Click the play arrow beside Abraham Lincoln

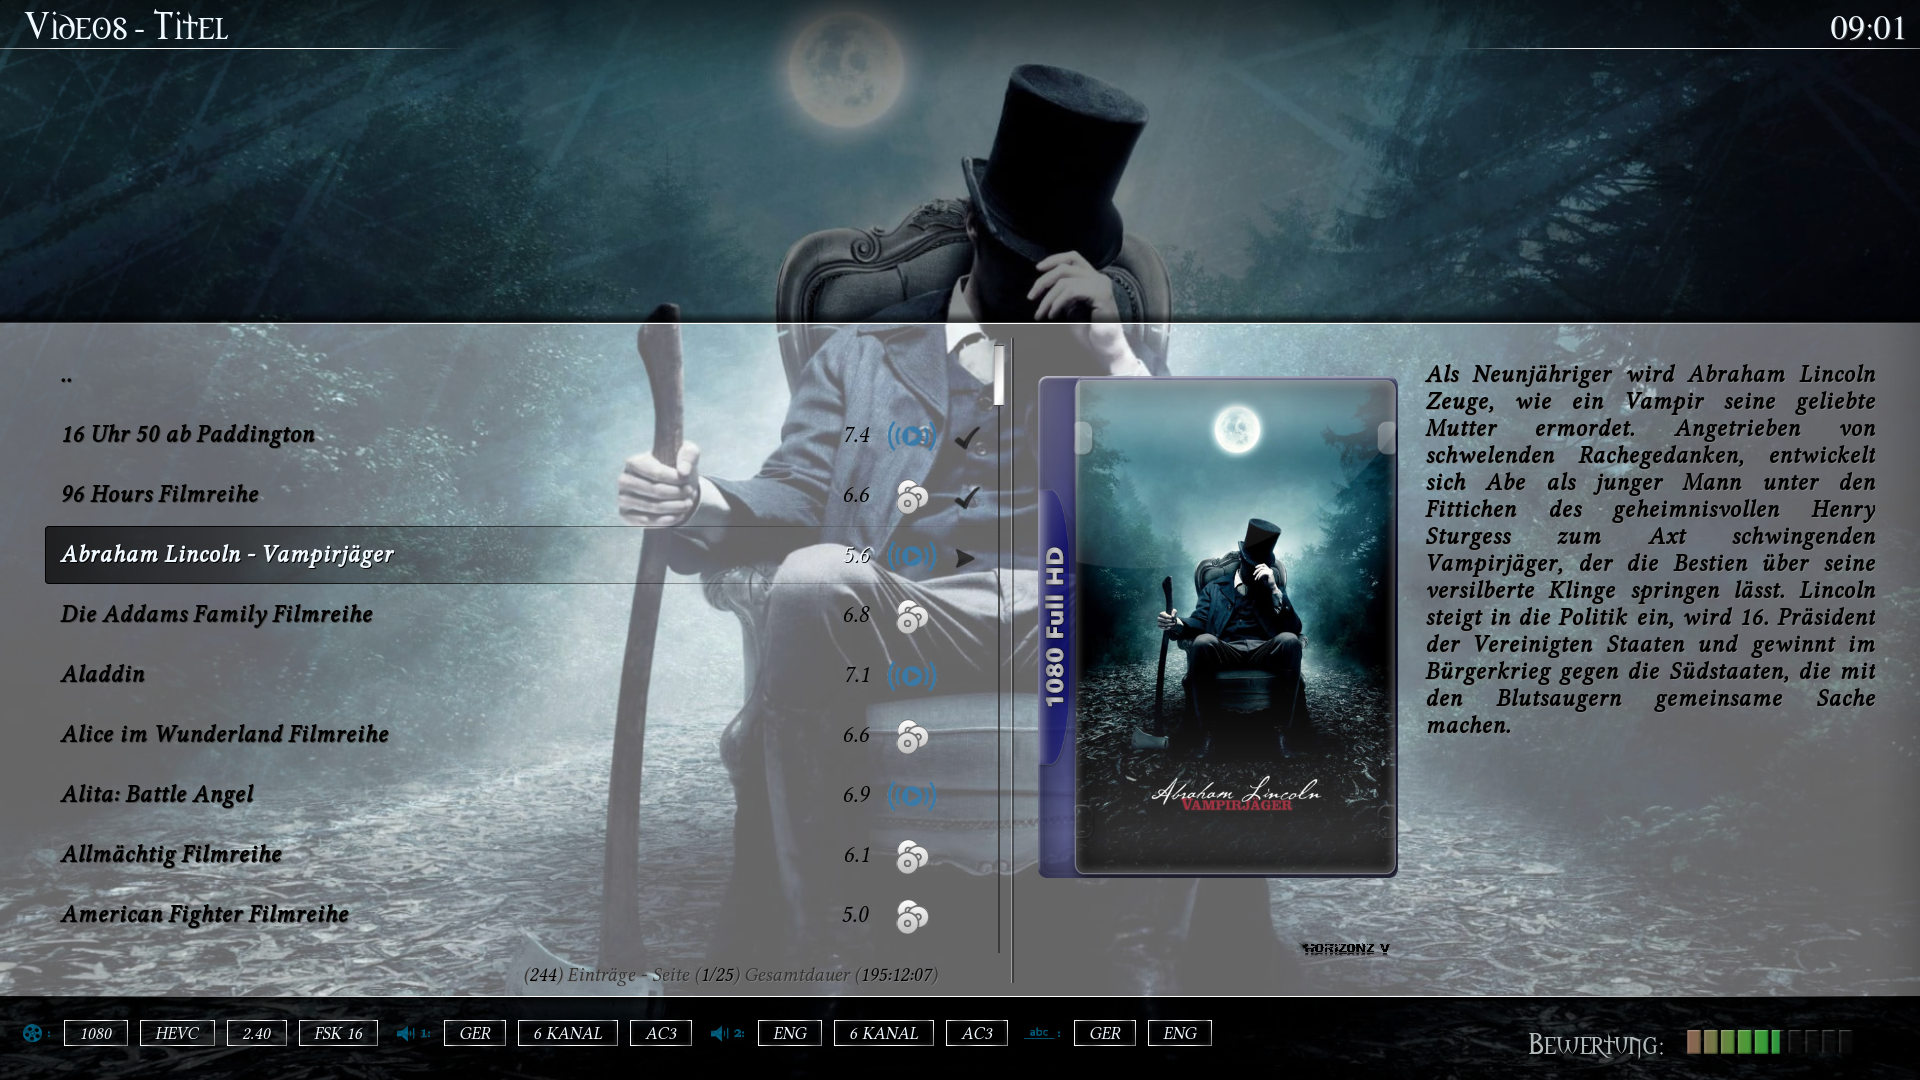tap(965, 558)
